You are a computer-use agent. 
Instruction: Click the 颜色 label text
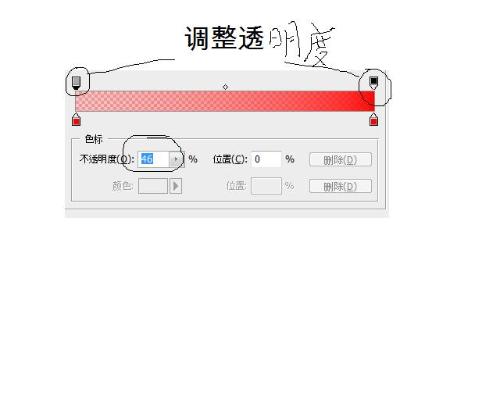(123, 186)
